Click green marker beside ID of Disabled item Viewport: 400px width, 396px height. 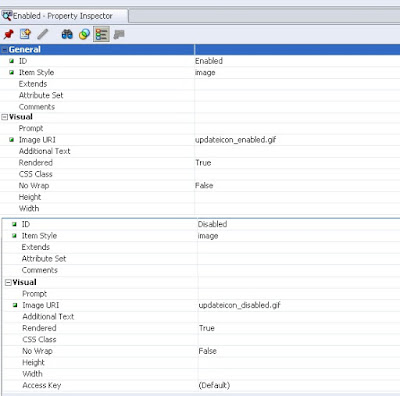(14, 224)
